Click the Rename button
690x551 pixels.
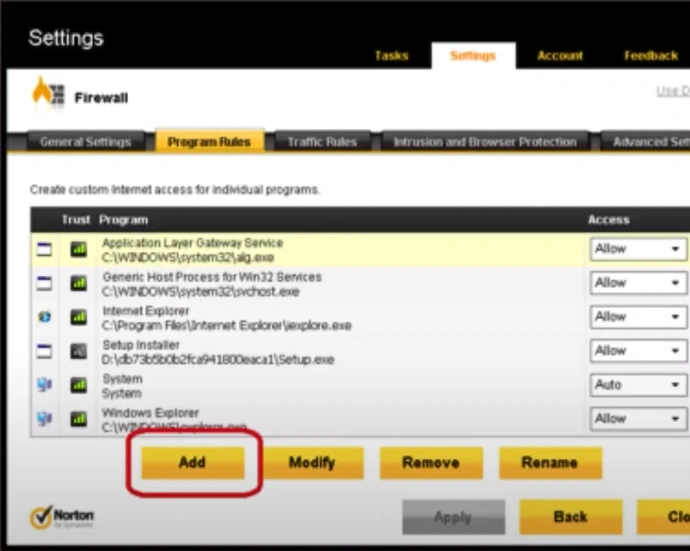pyautogui.click(x=550, y=463)
